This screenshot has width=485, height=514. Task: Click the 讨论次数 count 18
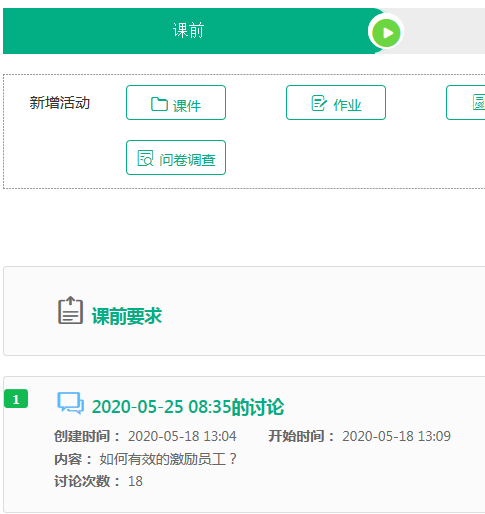click(135, 481)
